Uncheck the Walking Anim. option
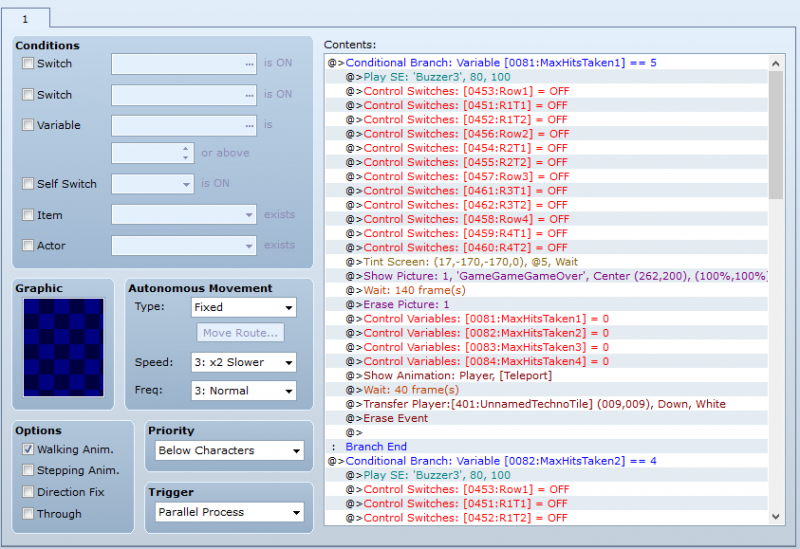The width and height of the screenshot is (800, 549). pos(28,449)
